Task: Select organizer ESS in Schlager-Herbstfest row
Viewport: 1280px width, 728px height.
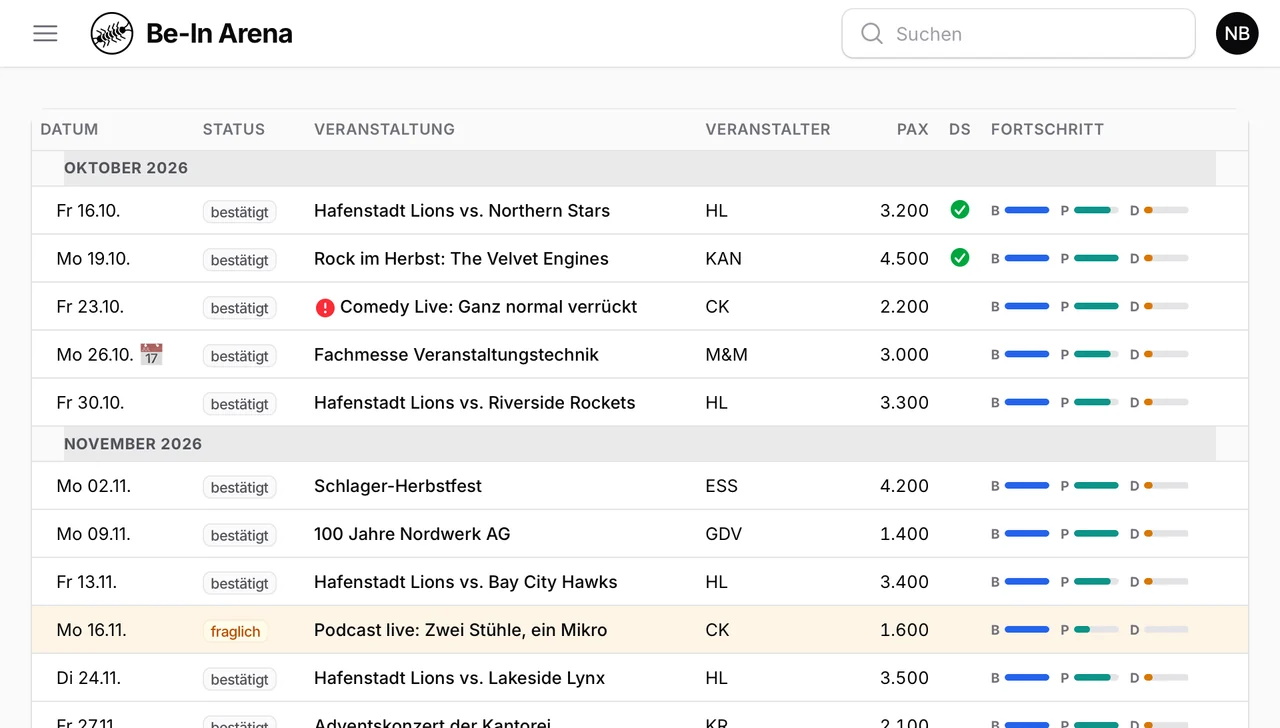Action: [721, 486]
